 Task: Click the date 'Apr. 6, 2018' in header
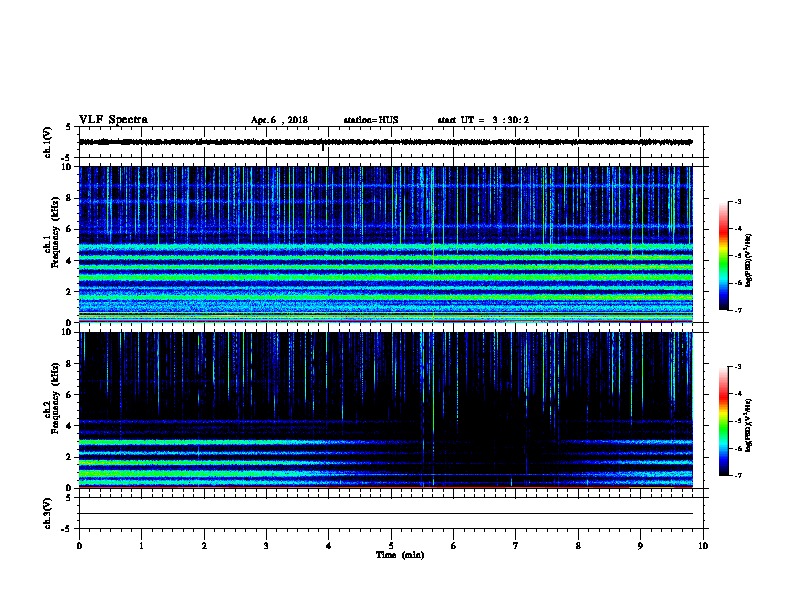(x=279, y=120)
